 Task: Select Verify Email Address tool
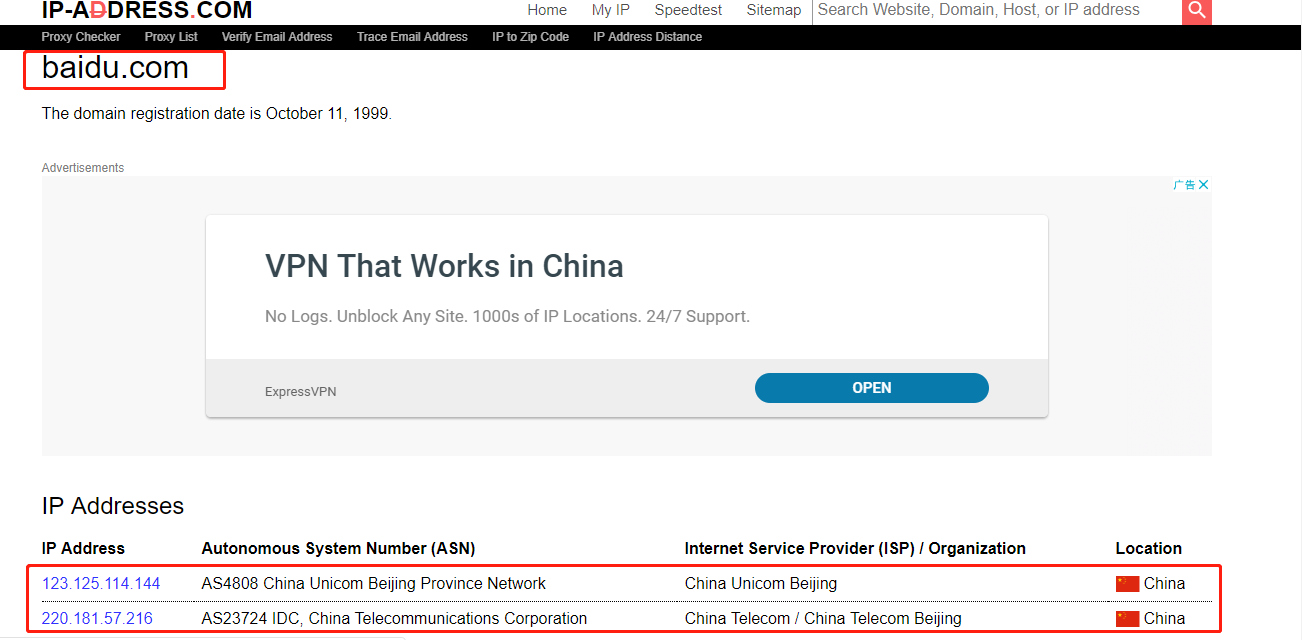coord(277,37)
